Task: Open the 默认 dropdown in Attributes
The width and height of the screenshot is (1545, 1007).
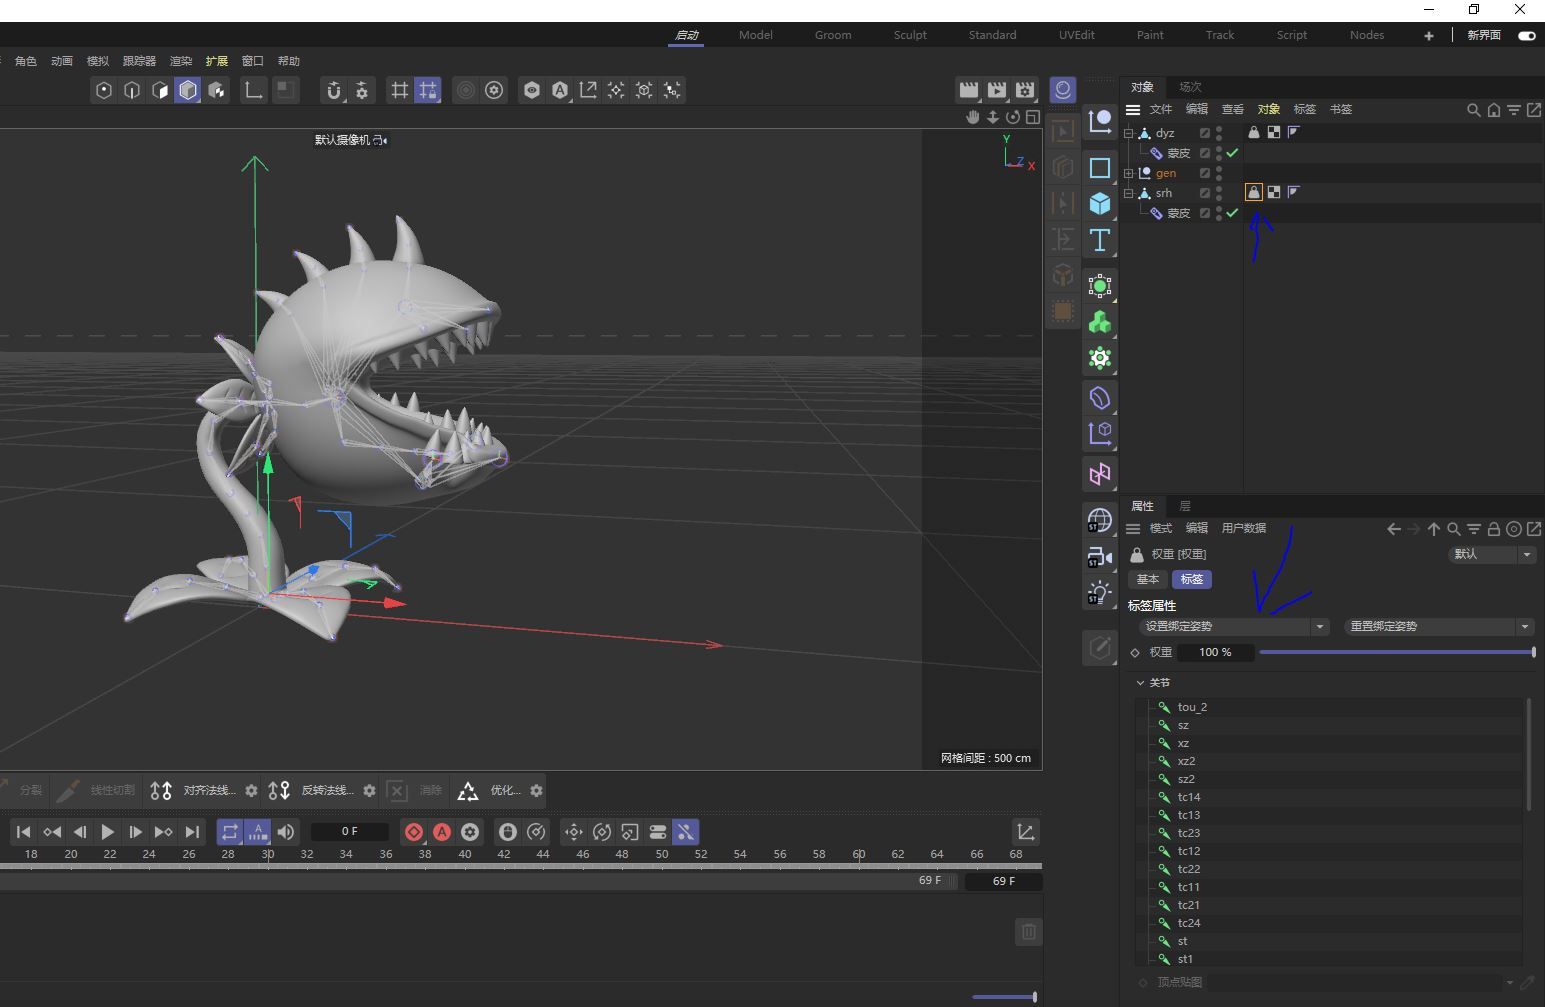Action: (x=1492, y=554)
